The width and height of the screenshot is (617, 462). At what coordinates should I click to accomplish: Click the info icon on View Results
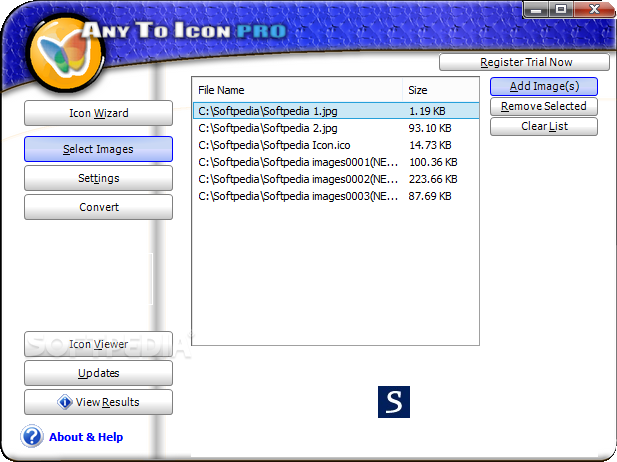click(65, 402)
